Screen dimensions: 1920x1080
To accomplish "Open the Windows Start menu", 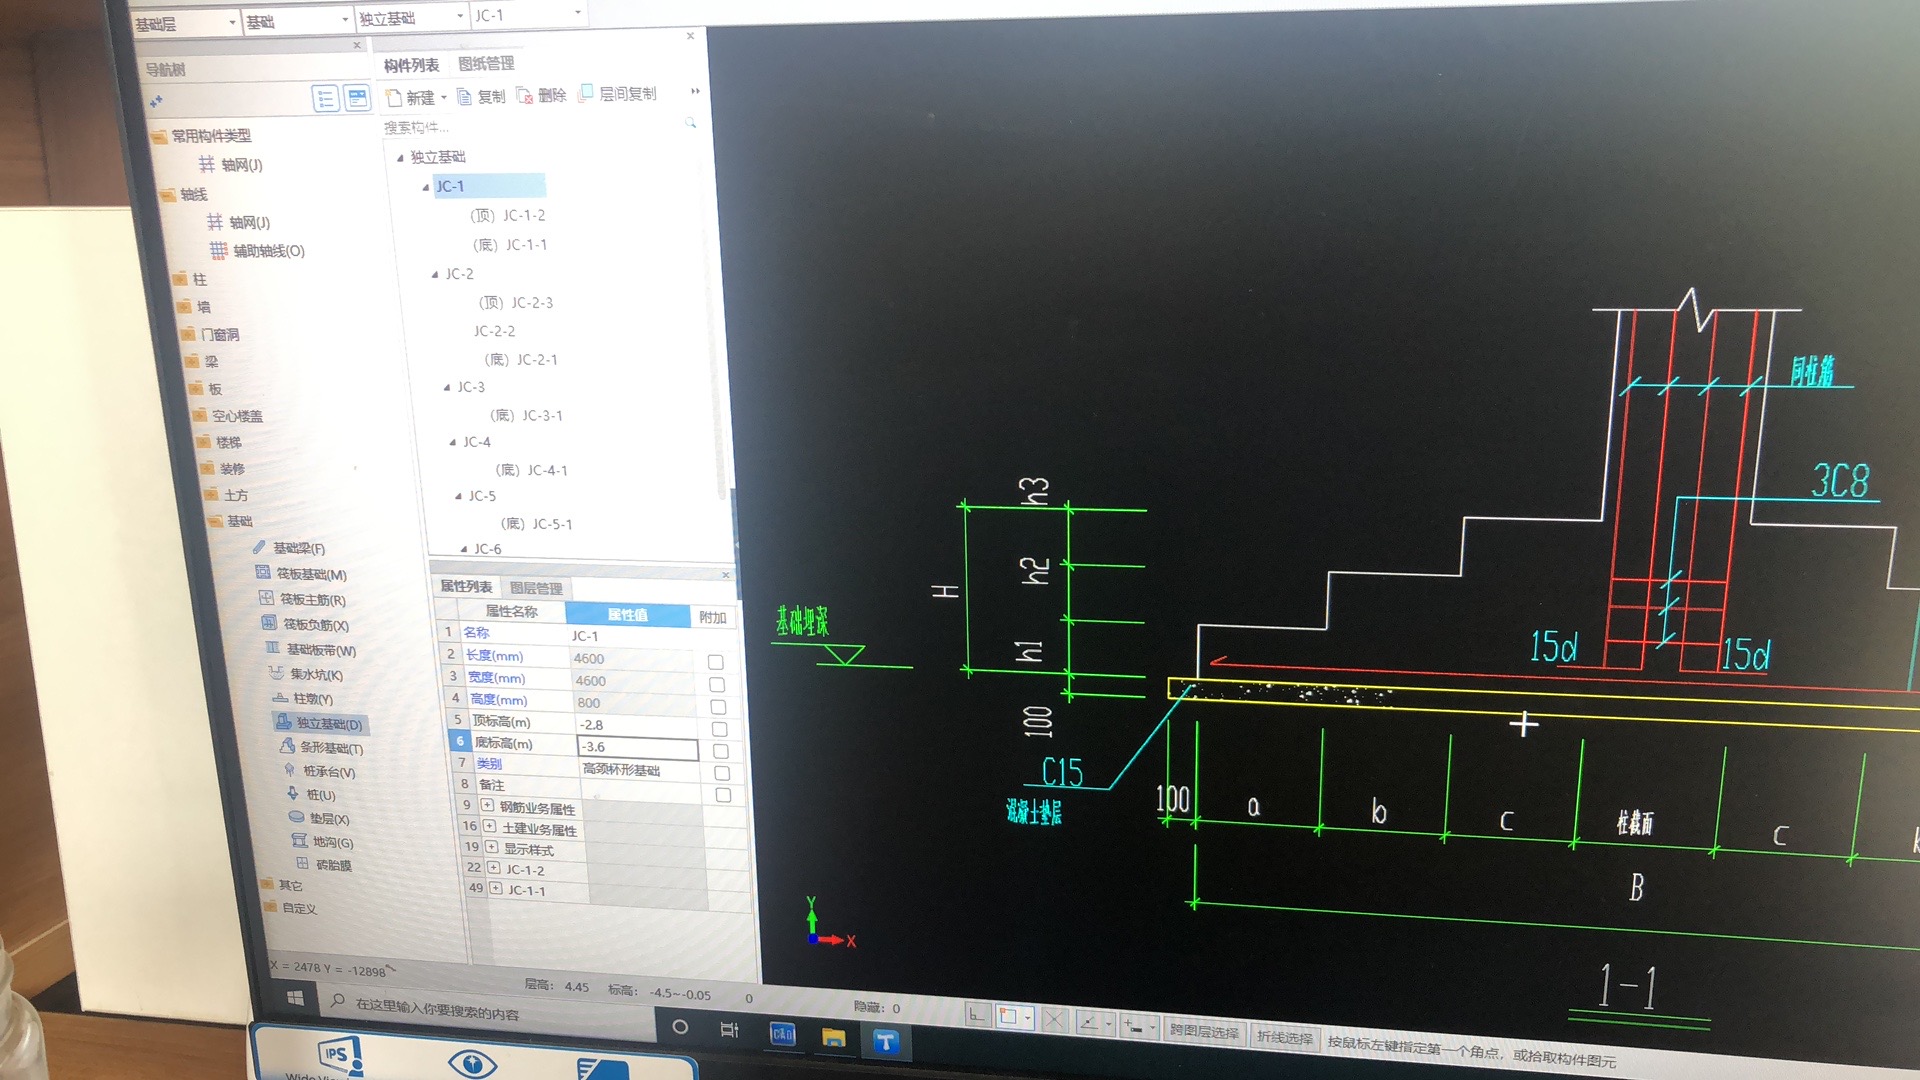I will [295, 998].
